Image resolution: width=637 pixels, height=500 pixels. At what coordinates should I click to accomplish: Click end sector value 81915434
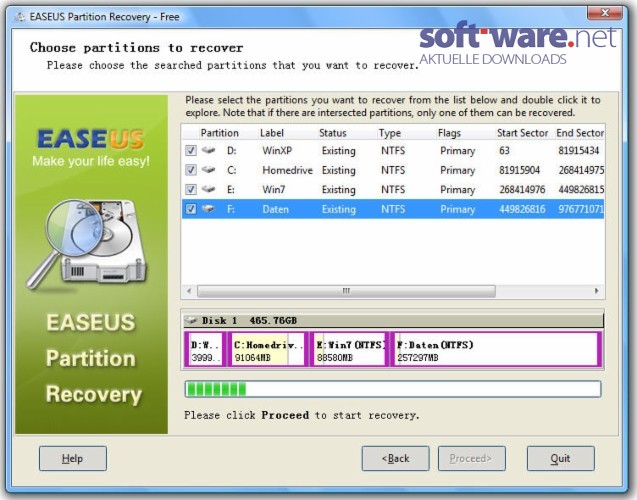point(578,151)
